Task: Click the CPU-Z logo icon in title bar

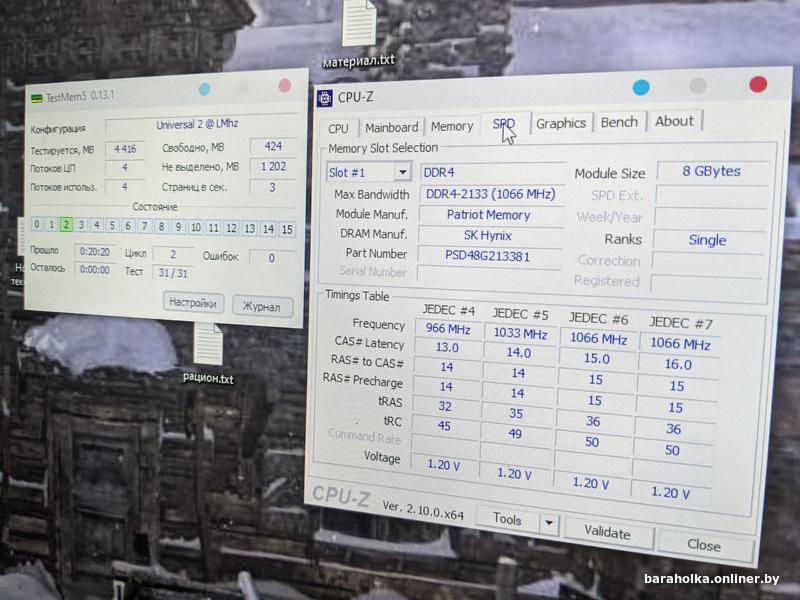Action: point(325,98)
